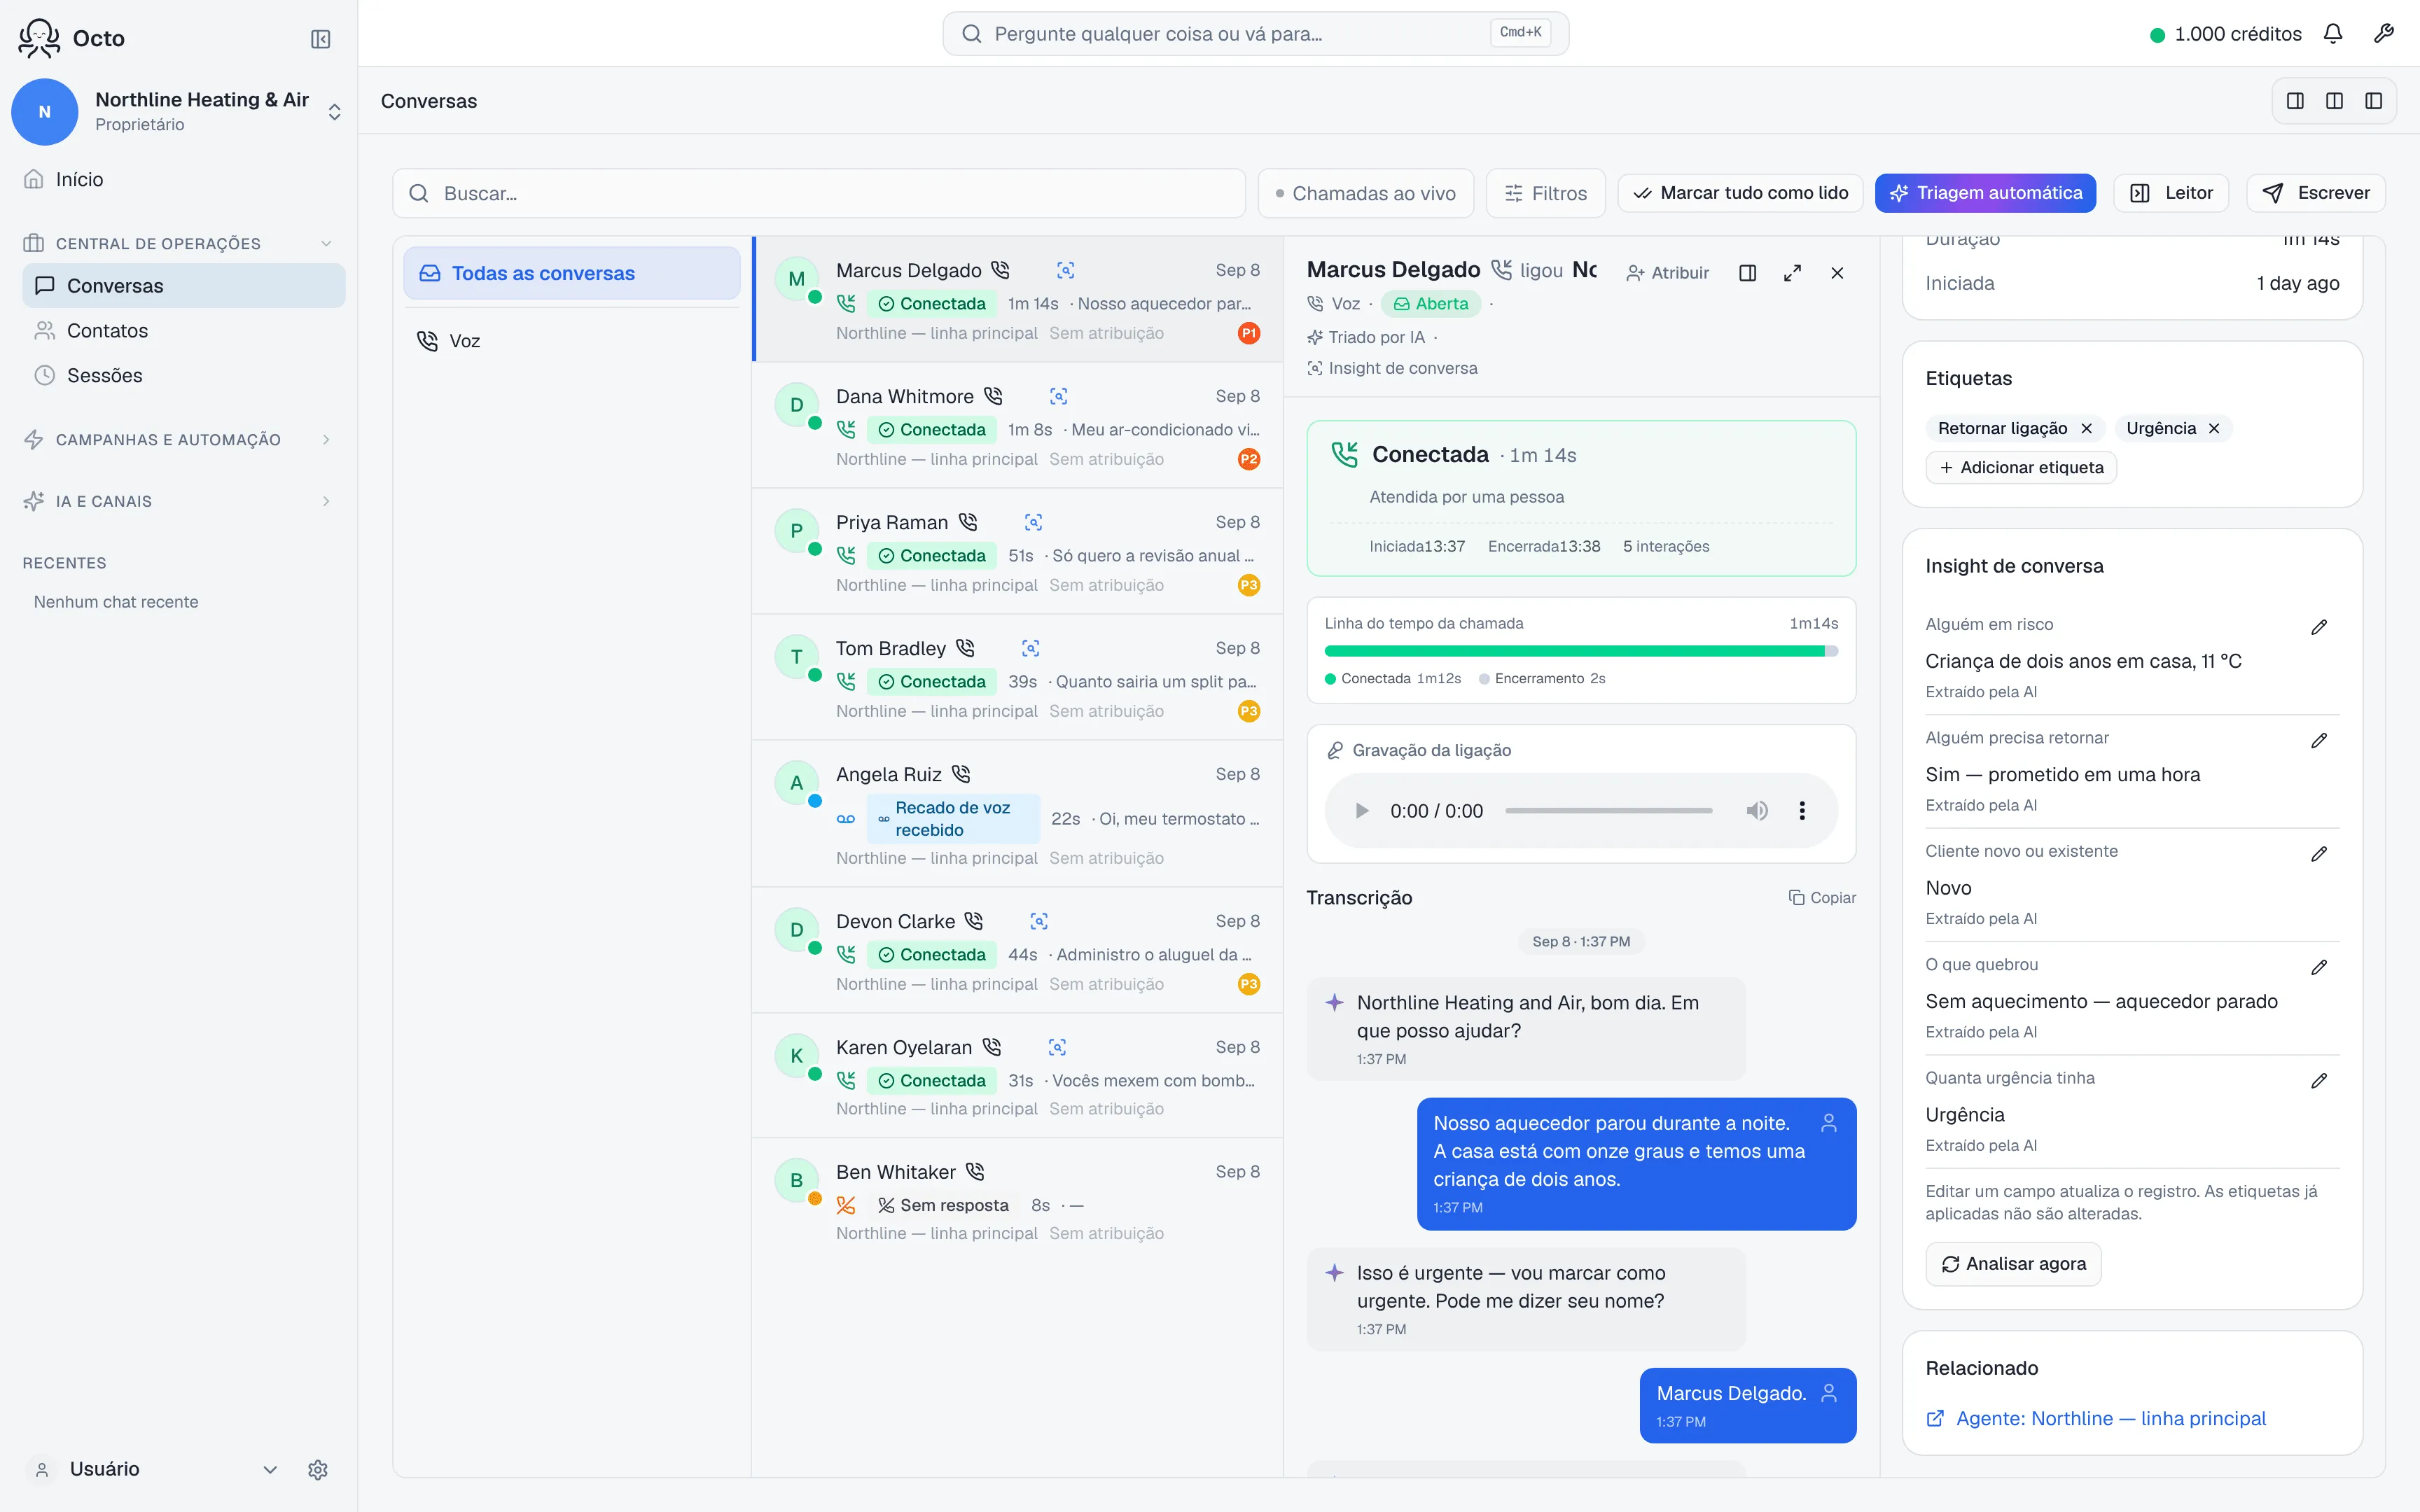Edit 'Cliente novo ou existente' field
Screen dimensions: 2420x1512
(x=2319, y=854)
